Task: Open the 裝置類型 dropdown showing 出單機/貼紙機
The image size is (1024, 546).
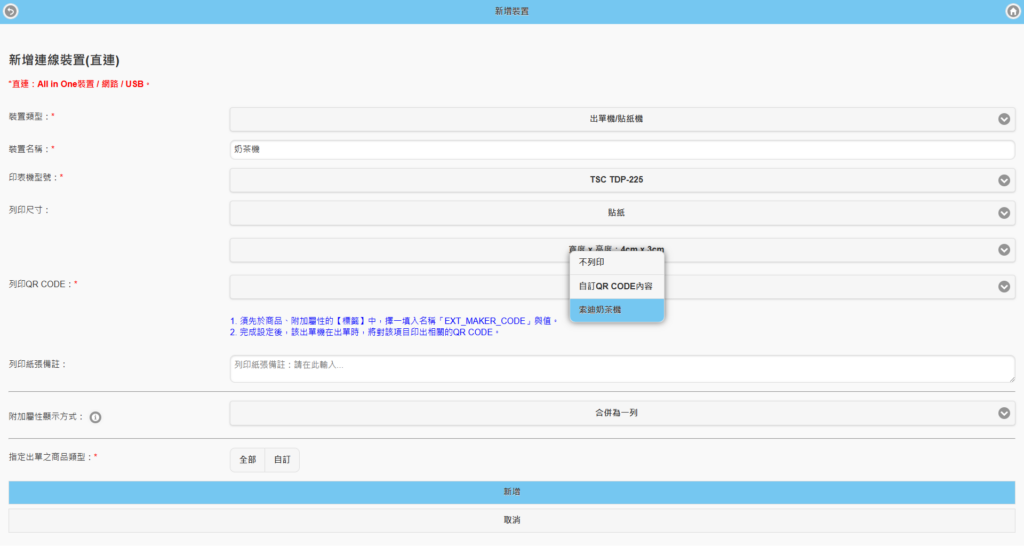Action: pyautogui.click(x=622, y=120)
